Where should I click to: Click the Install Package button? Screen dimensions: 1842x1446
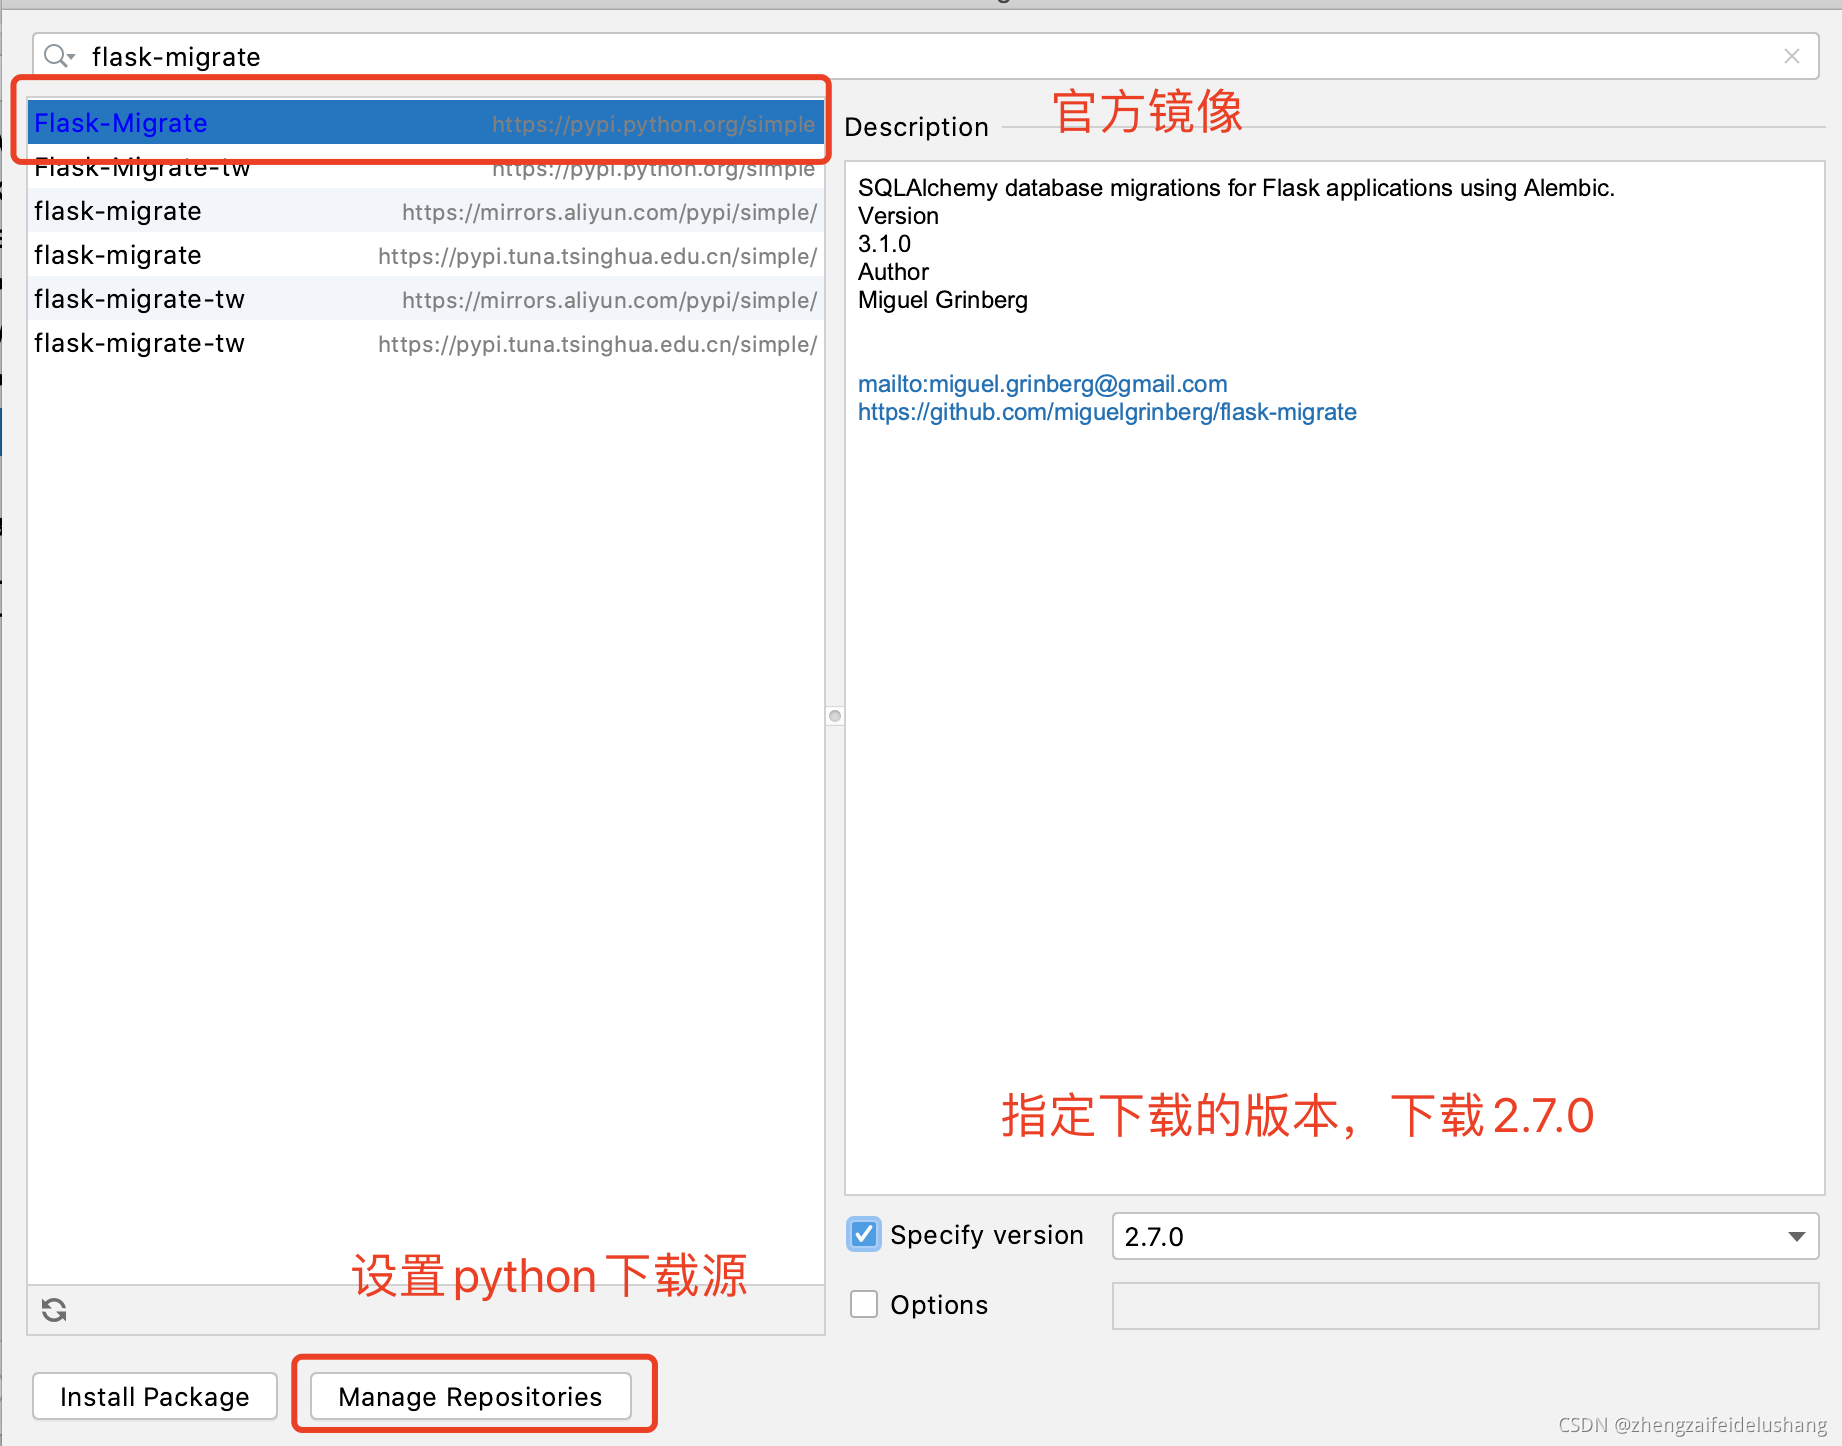[155, 1396]
